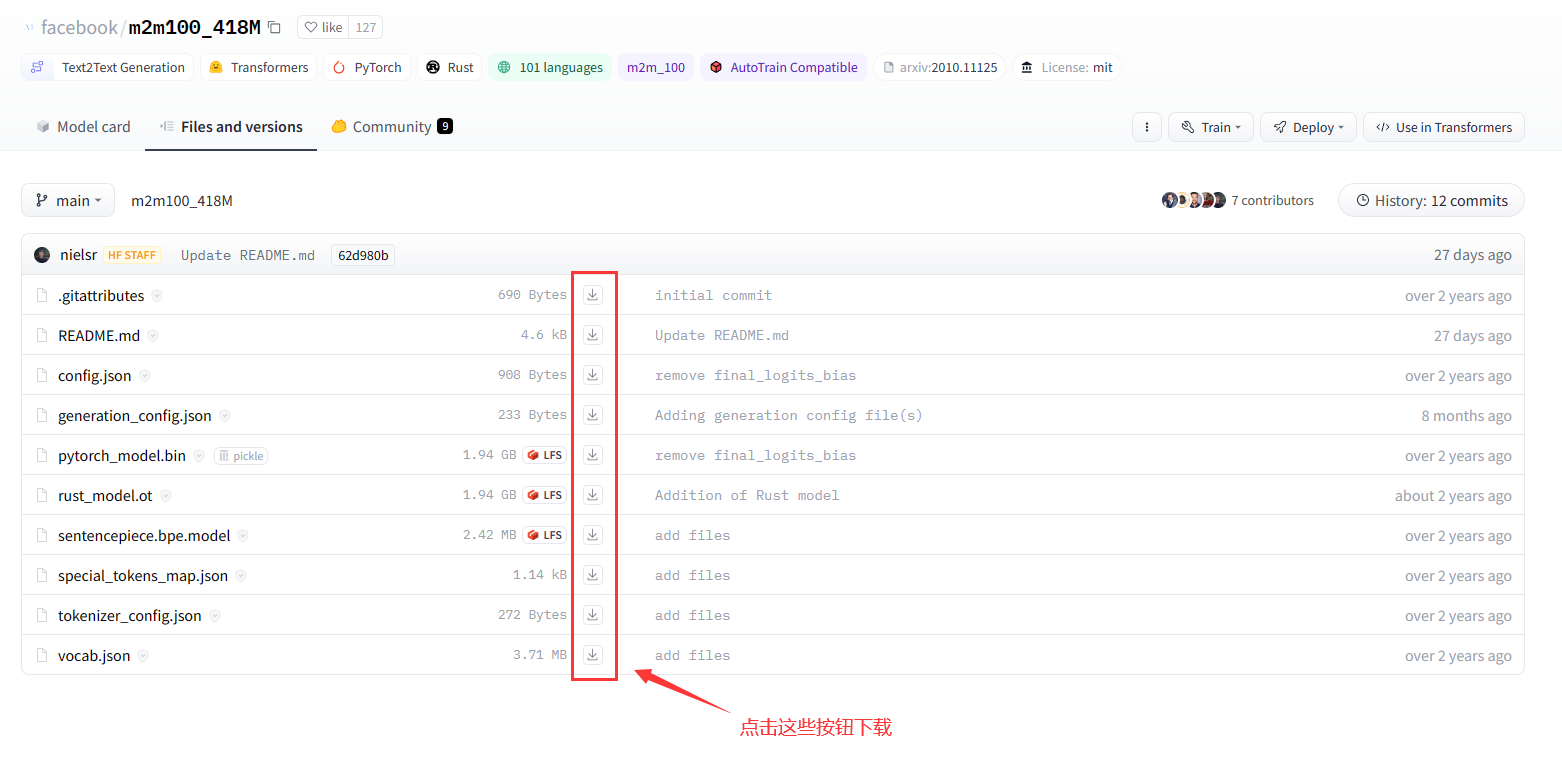Like the model
1562x769 pixels.
323,27
